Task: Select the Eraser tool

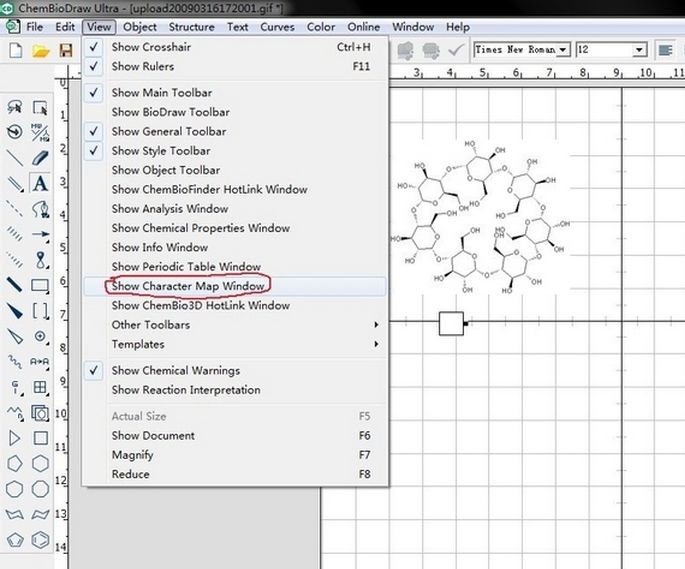Action: click(40, 158)
